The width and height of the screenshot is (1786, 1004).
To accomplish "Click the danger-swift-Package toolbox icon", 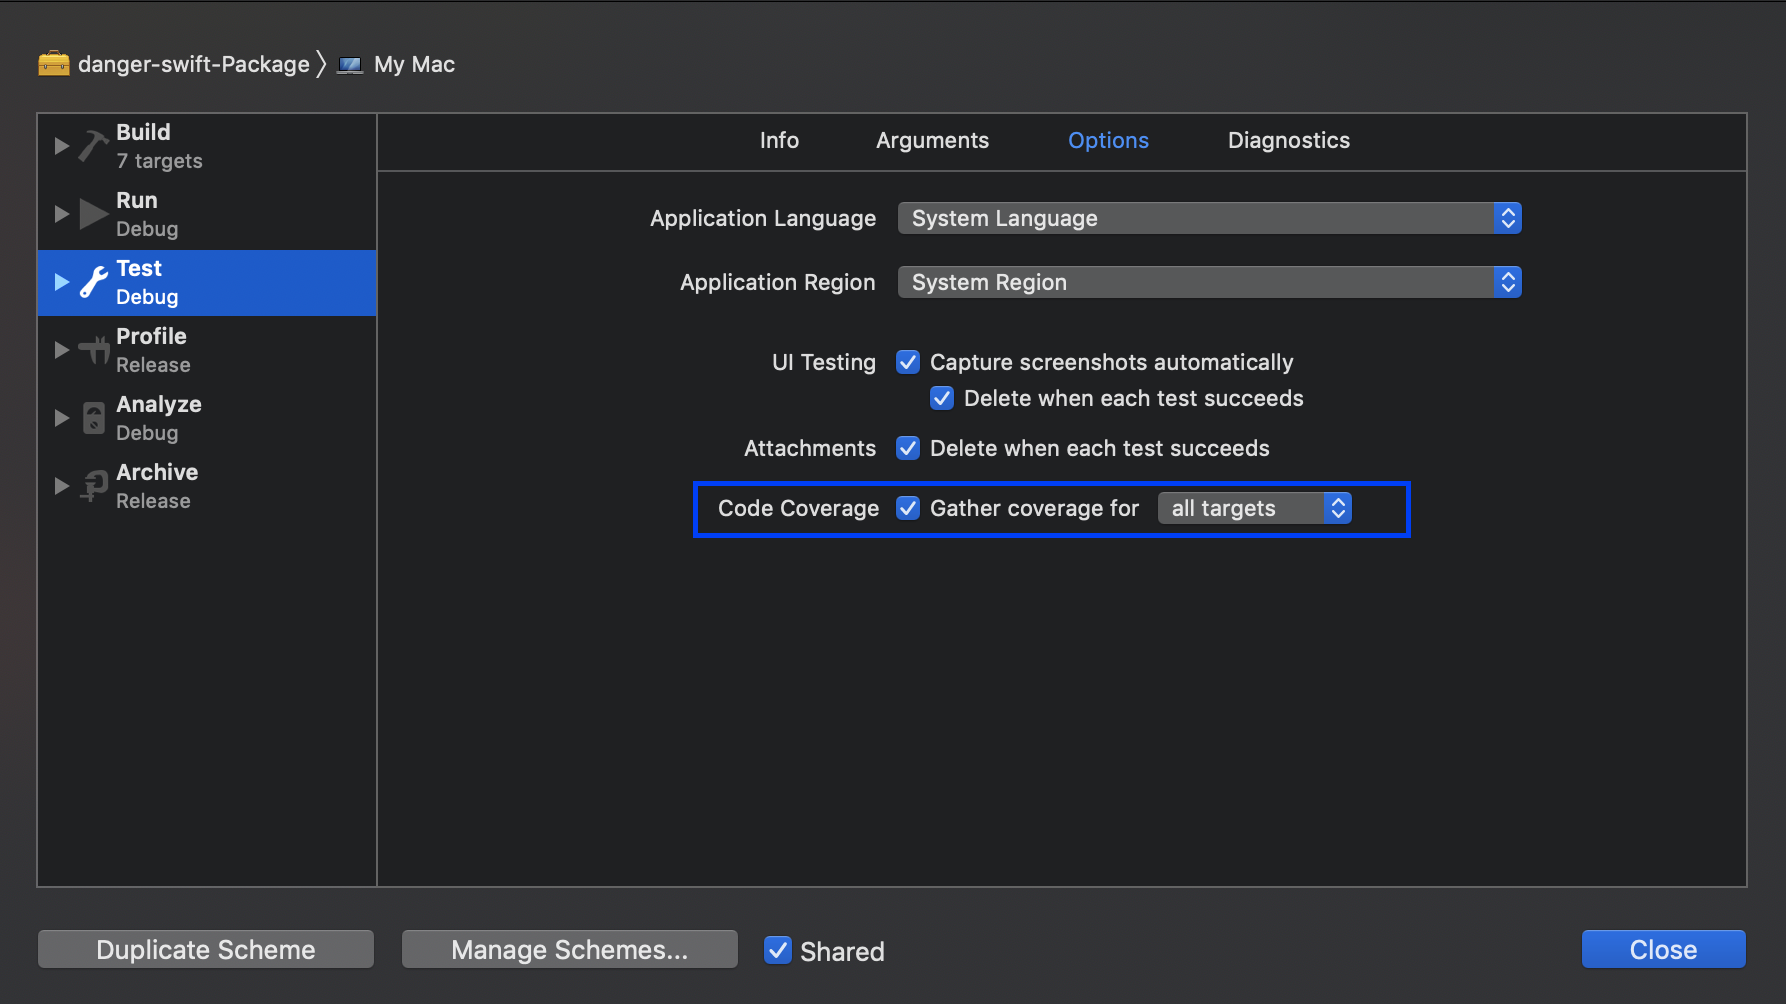I will 54,64.
